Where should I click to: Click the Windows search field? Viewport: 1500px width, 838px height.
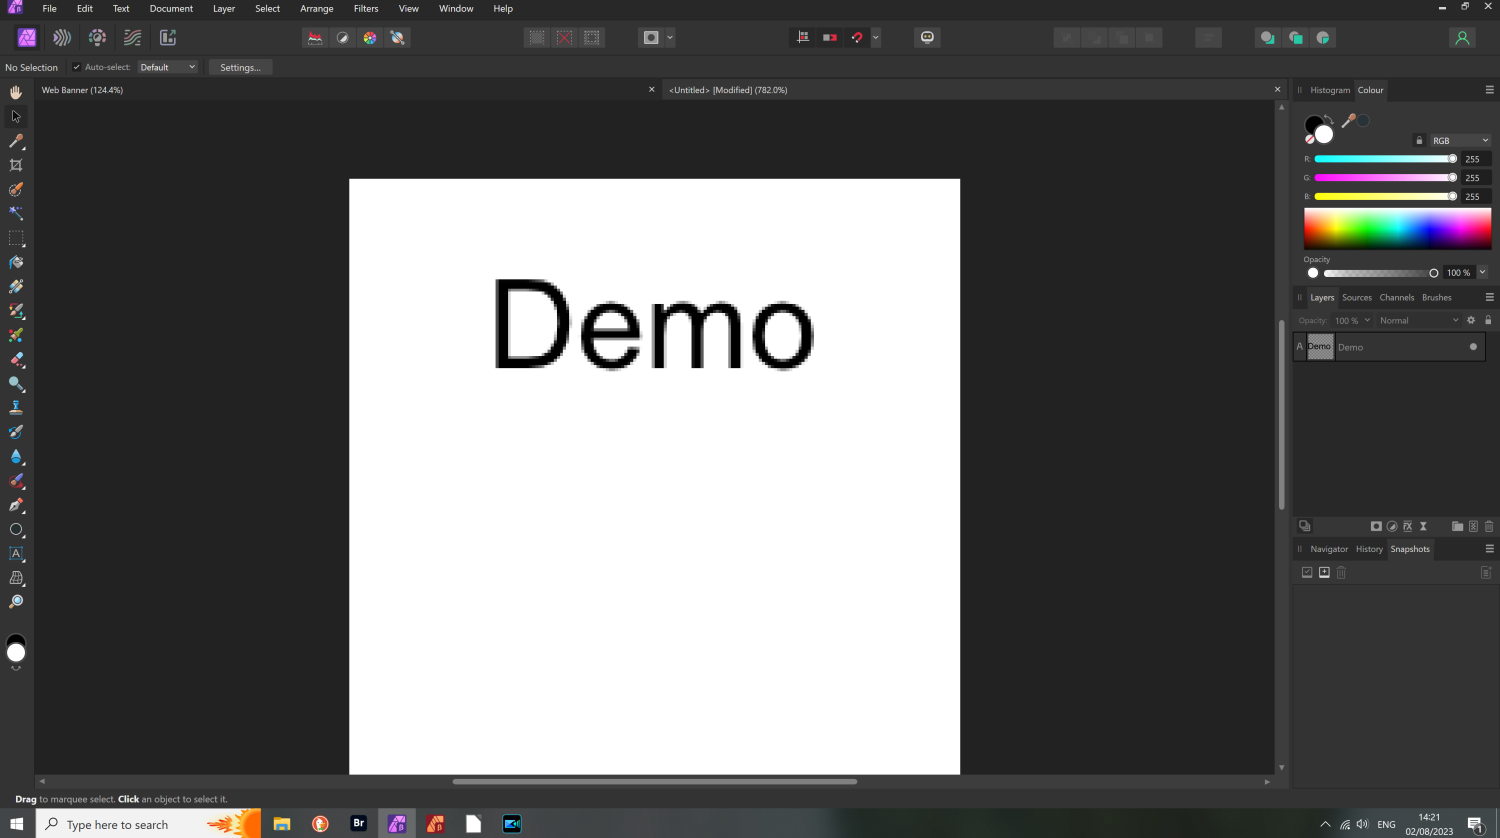coord(120,823)
